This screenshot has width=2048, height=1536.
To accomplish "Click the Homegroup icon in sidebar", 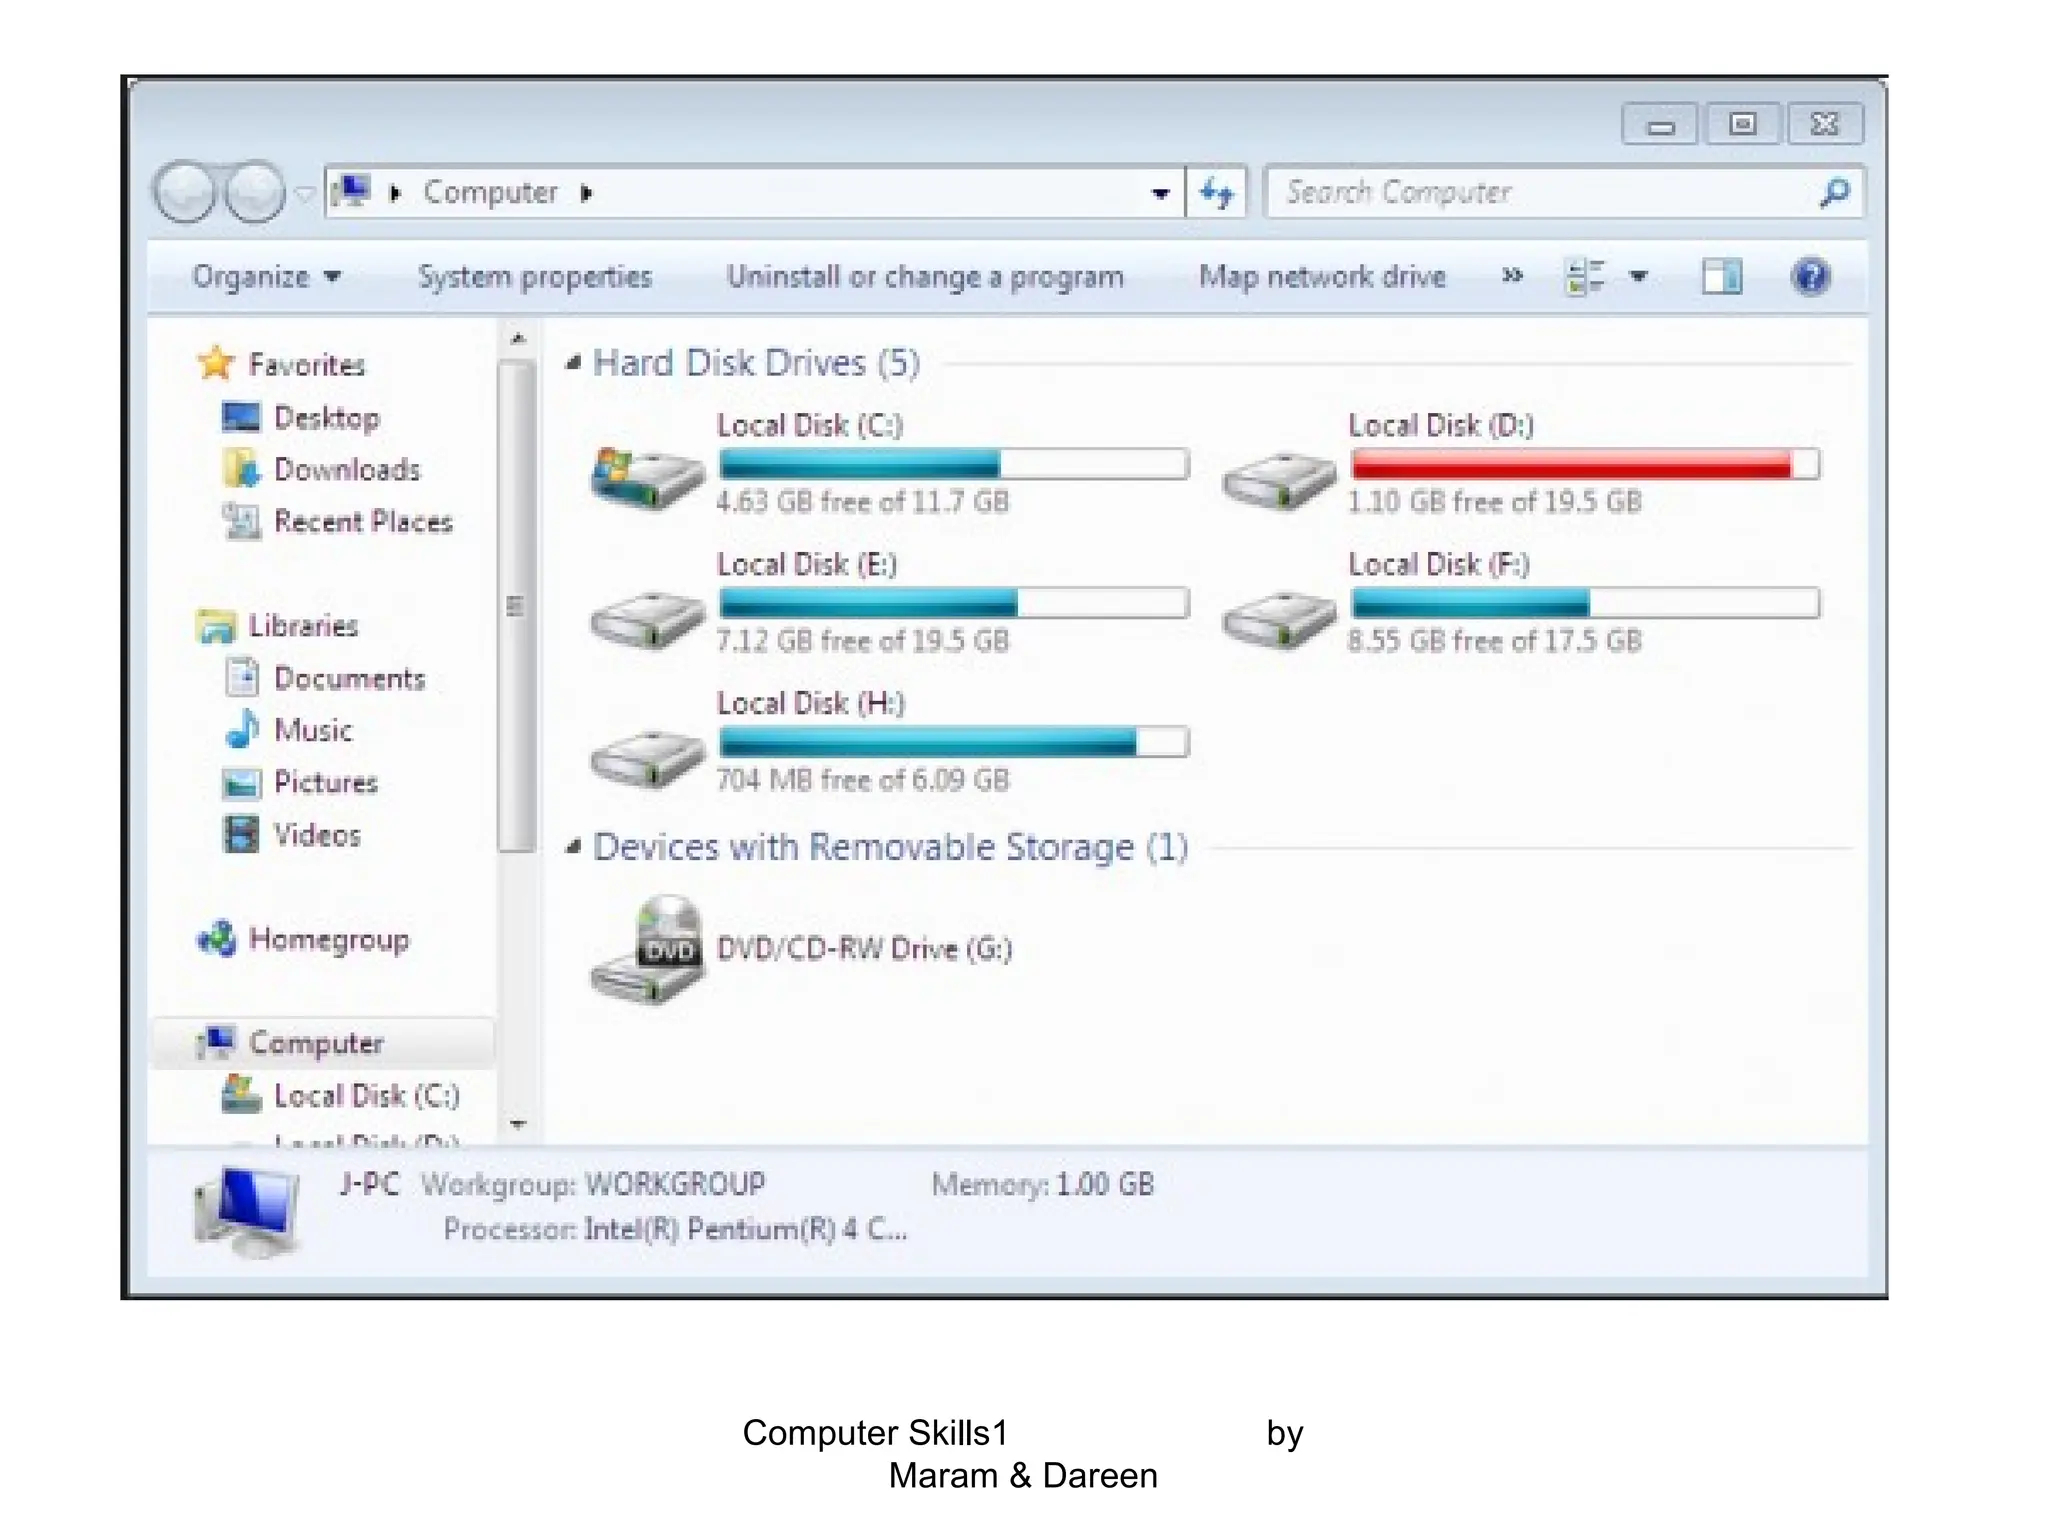I will [x=217, y=939].
